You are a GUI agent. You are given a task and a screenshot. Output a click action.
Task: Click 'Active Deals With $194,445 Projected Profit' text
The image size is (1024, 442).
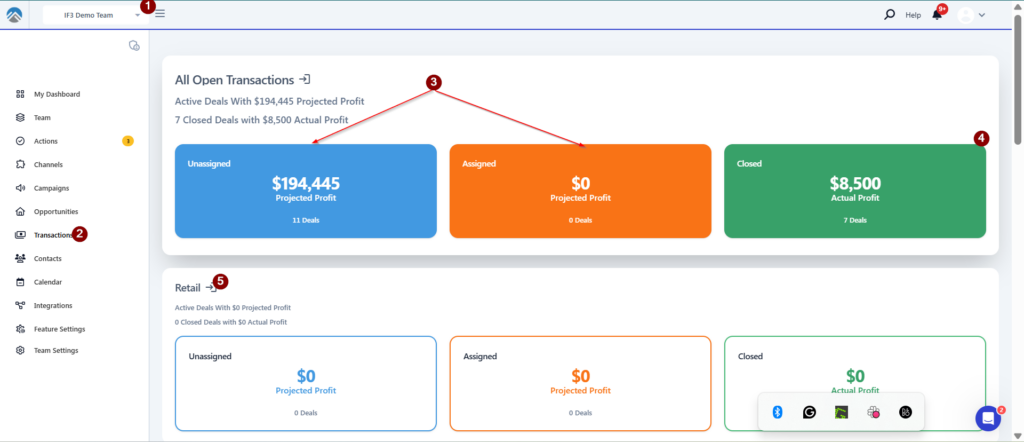click(270, 102)
